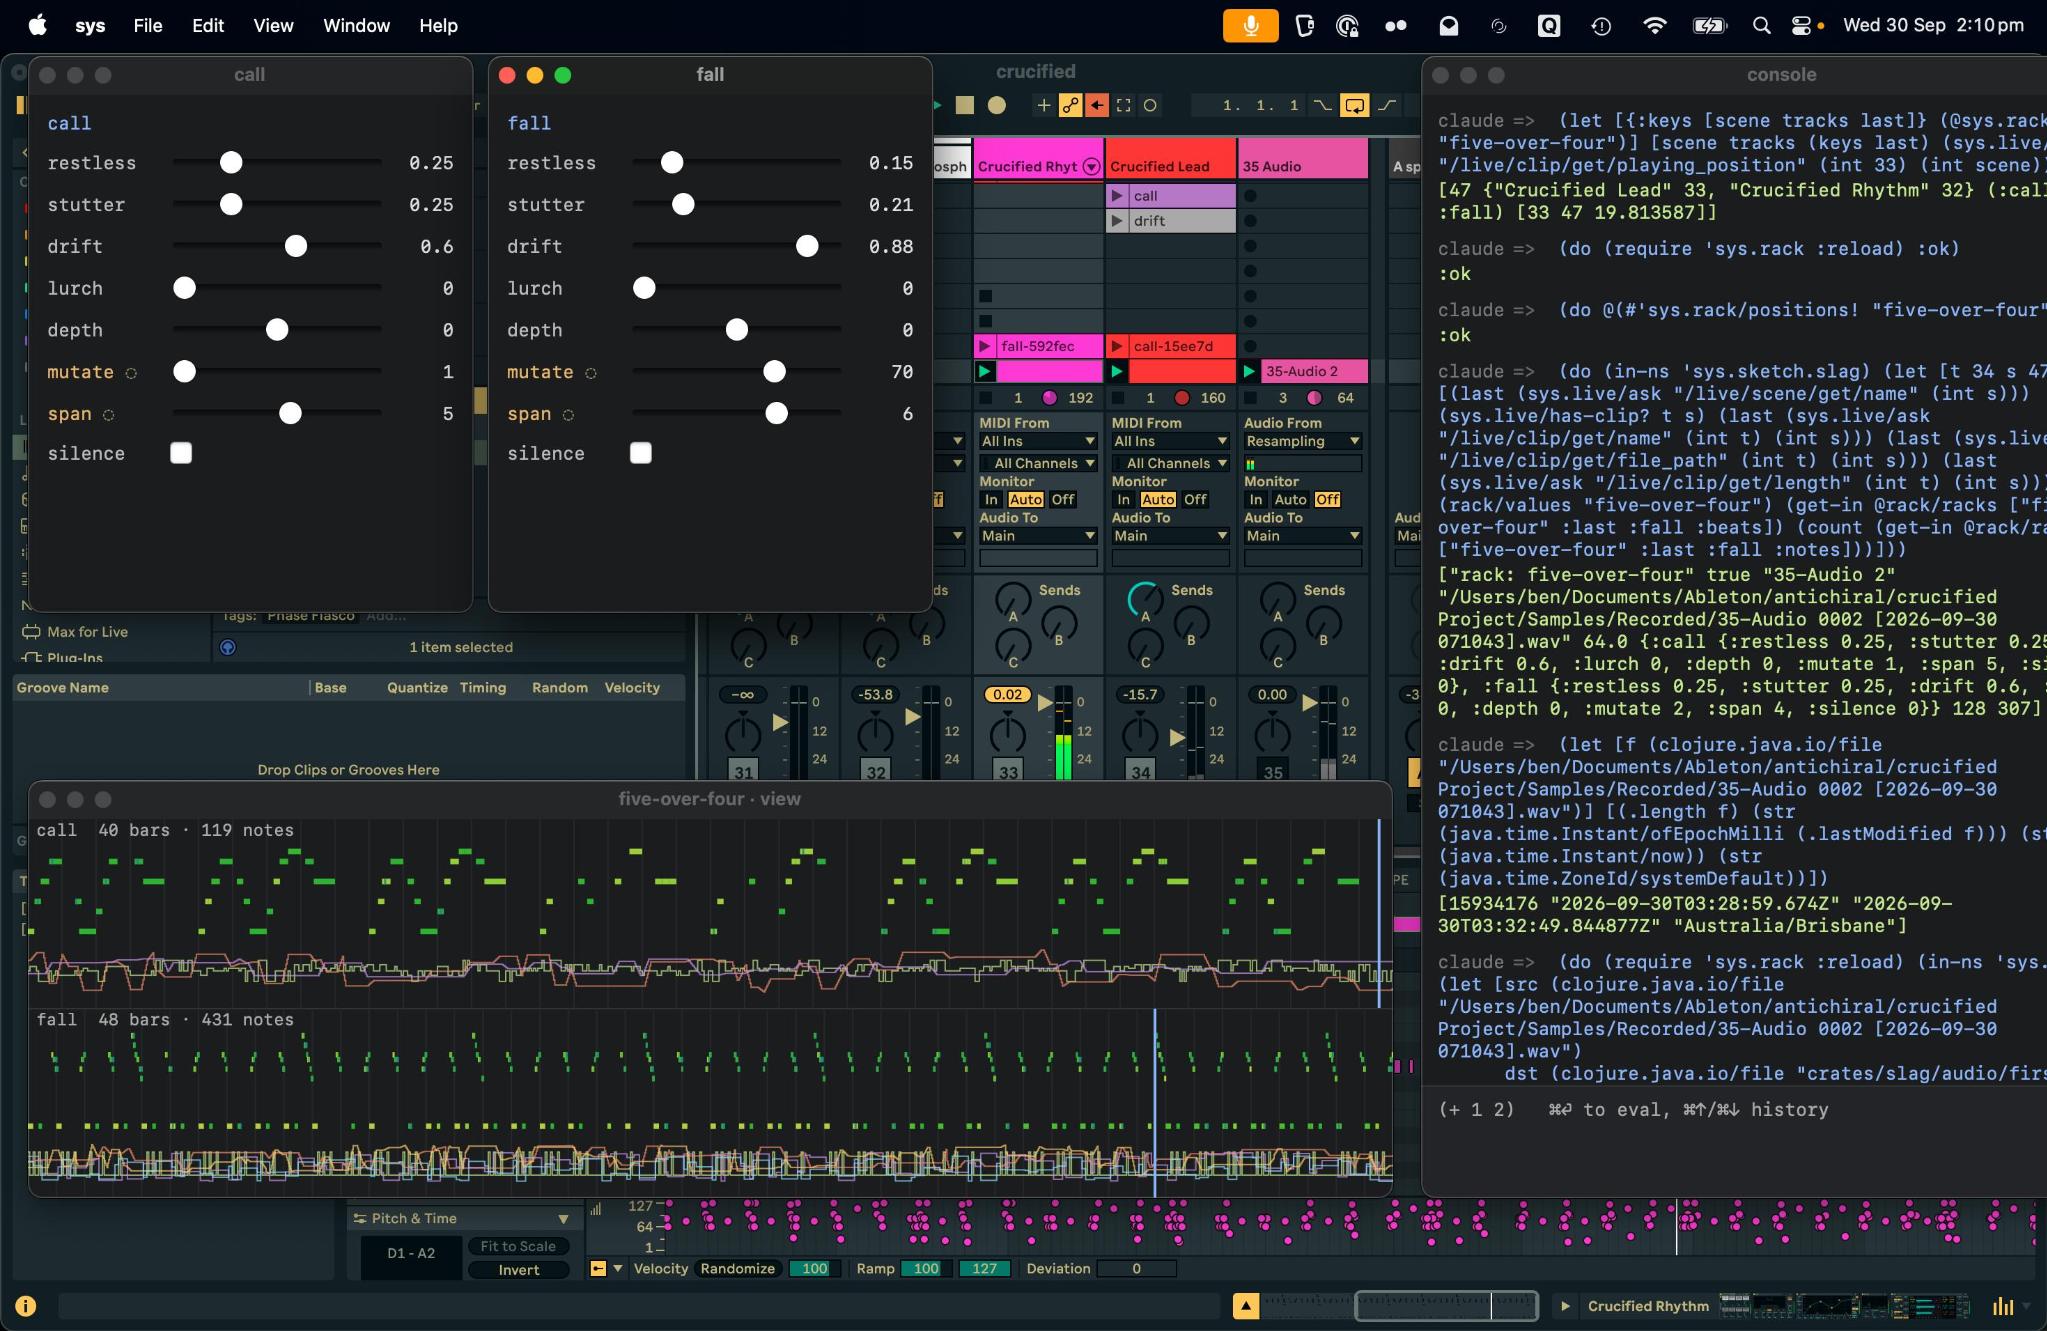Viewport: 2047px width, 1331px height.
Task: Toggle the Loop switch icon in transport
Action: click(x=1354, y=105)
